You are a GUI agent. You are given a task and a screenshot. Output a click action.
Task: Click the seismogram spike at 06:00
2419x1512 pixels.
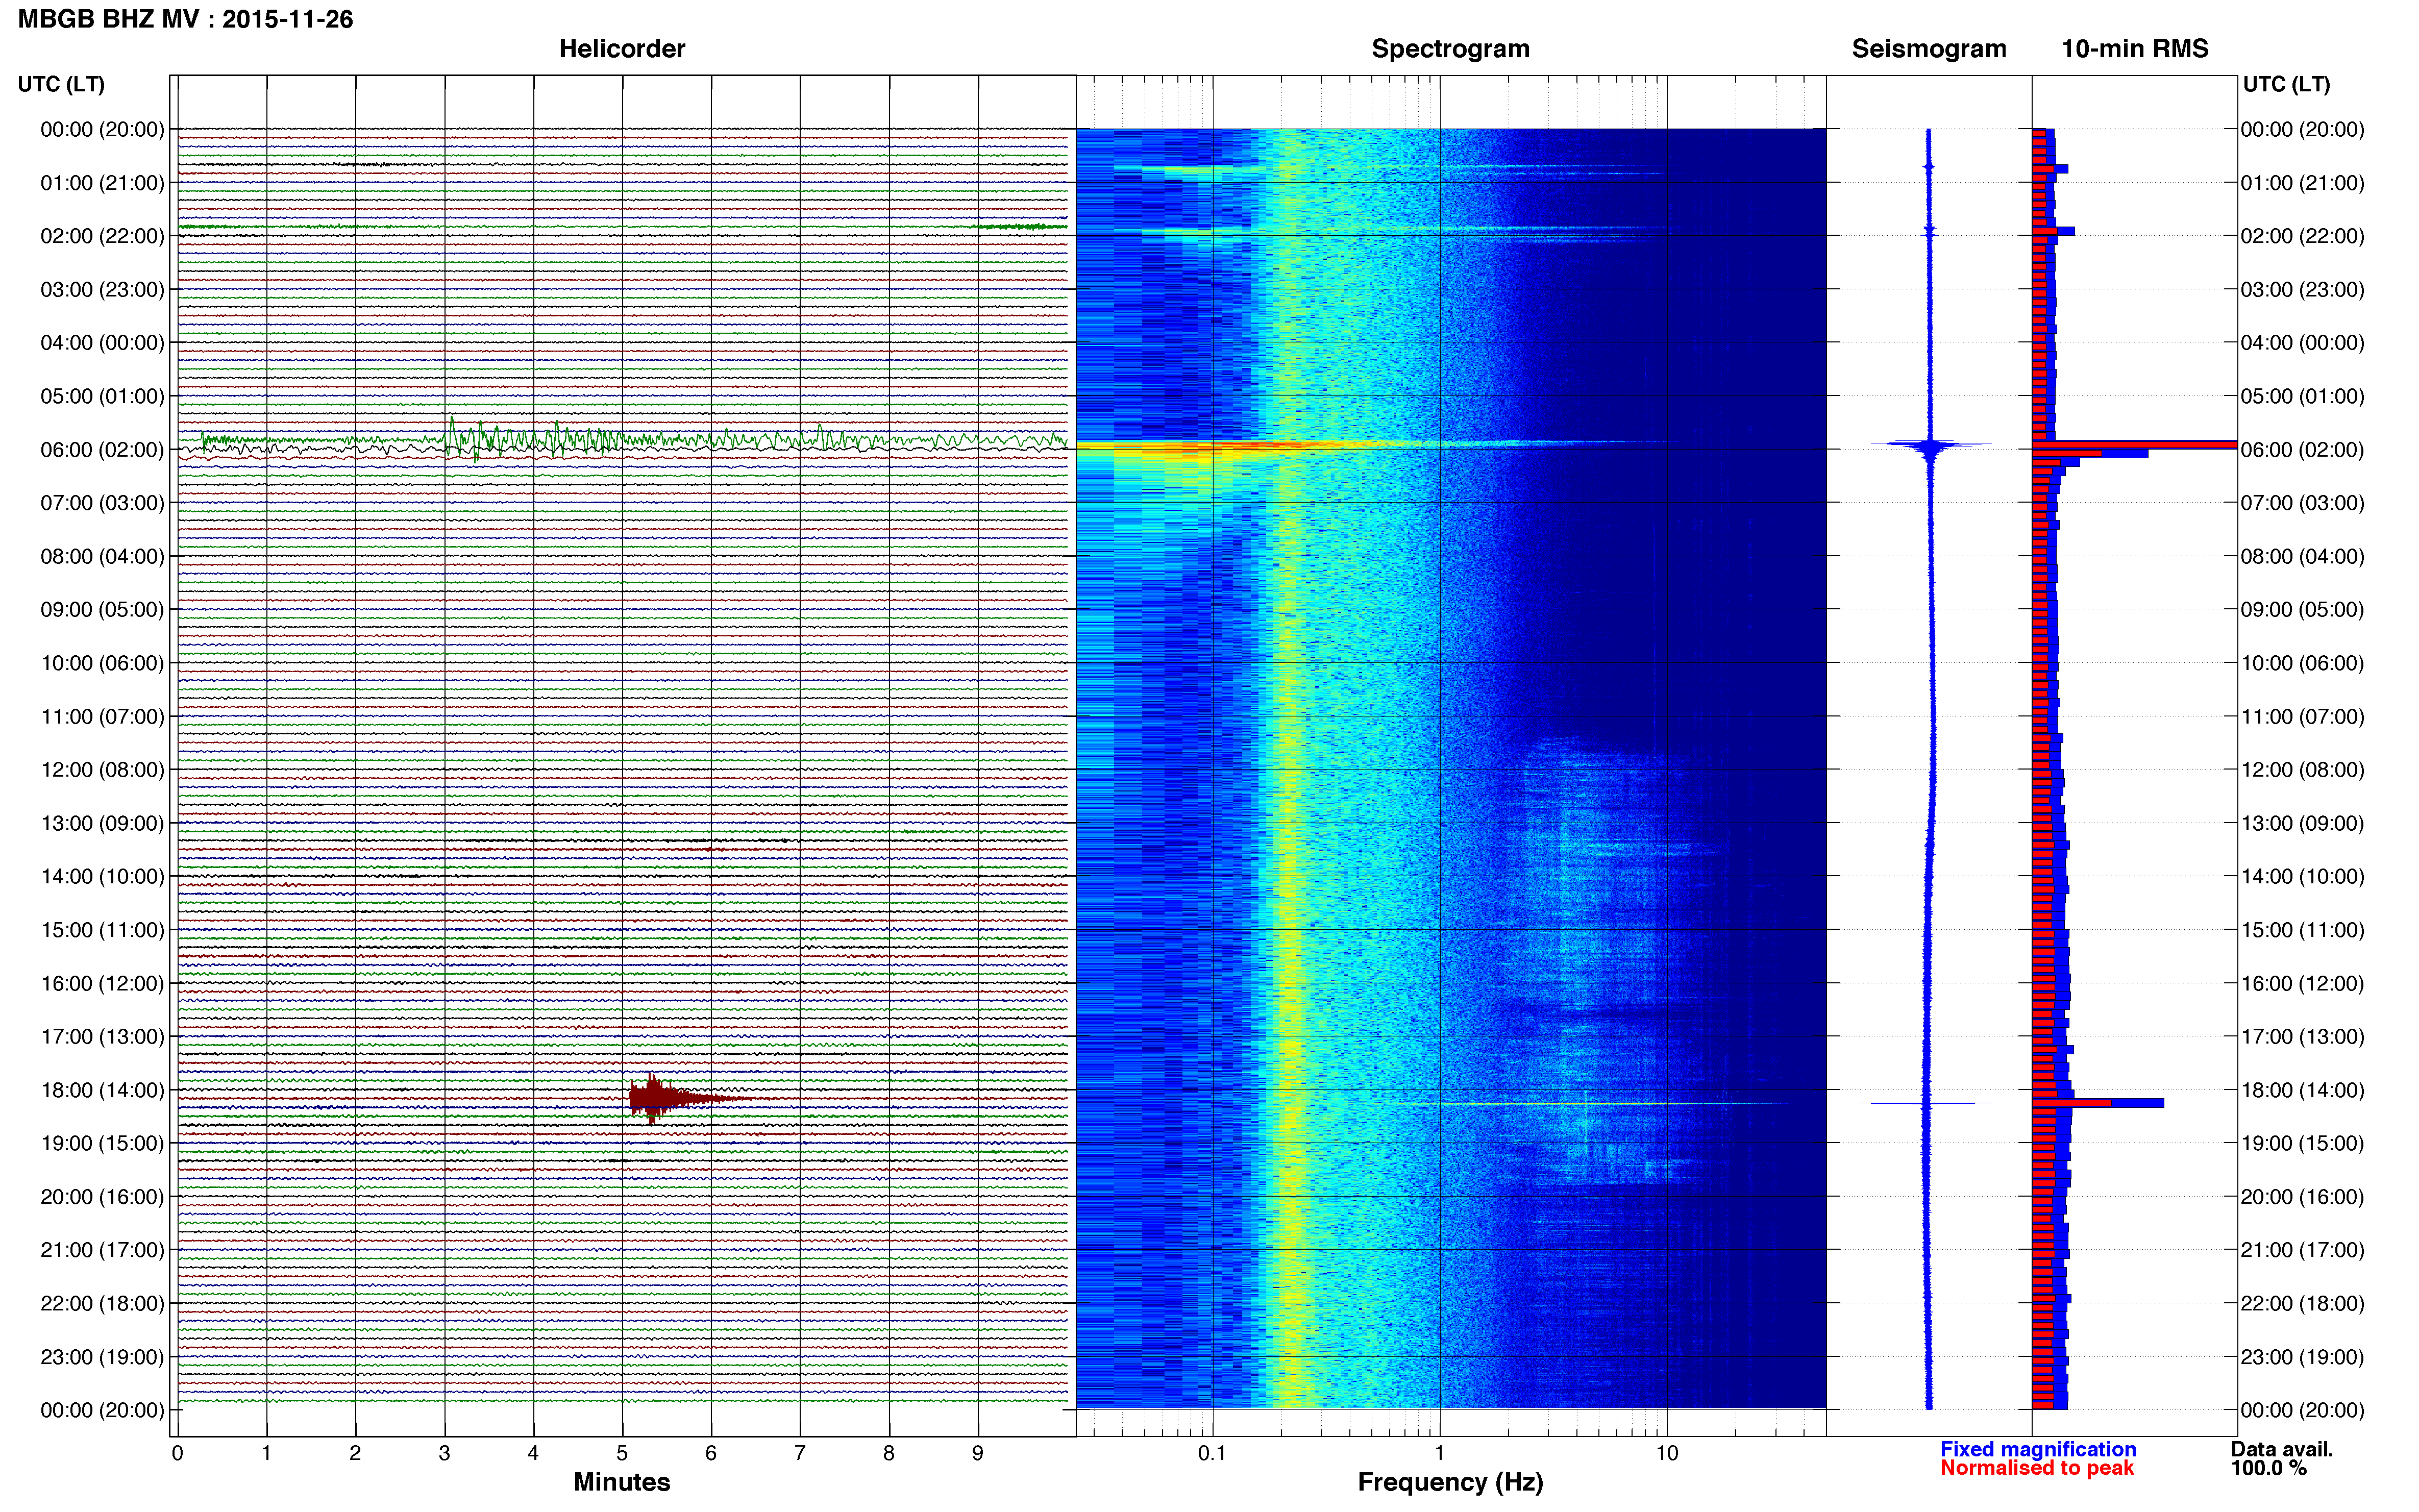tap(1931, 445)
